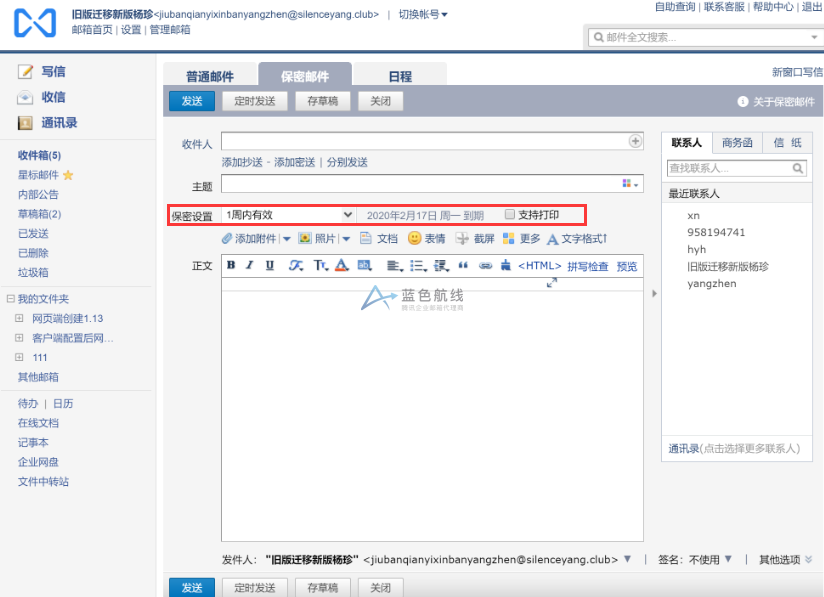The height and width of the screenshot is (597, 824).
Task: Click the paperclip add attachment icon
Action: point(226,239)
